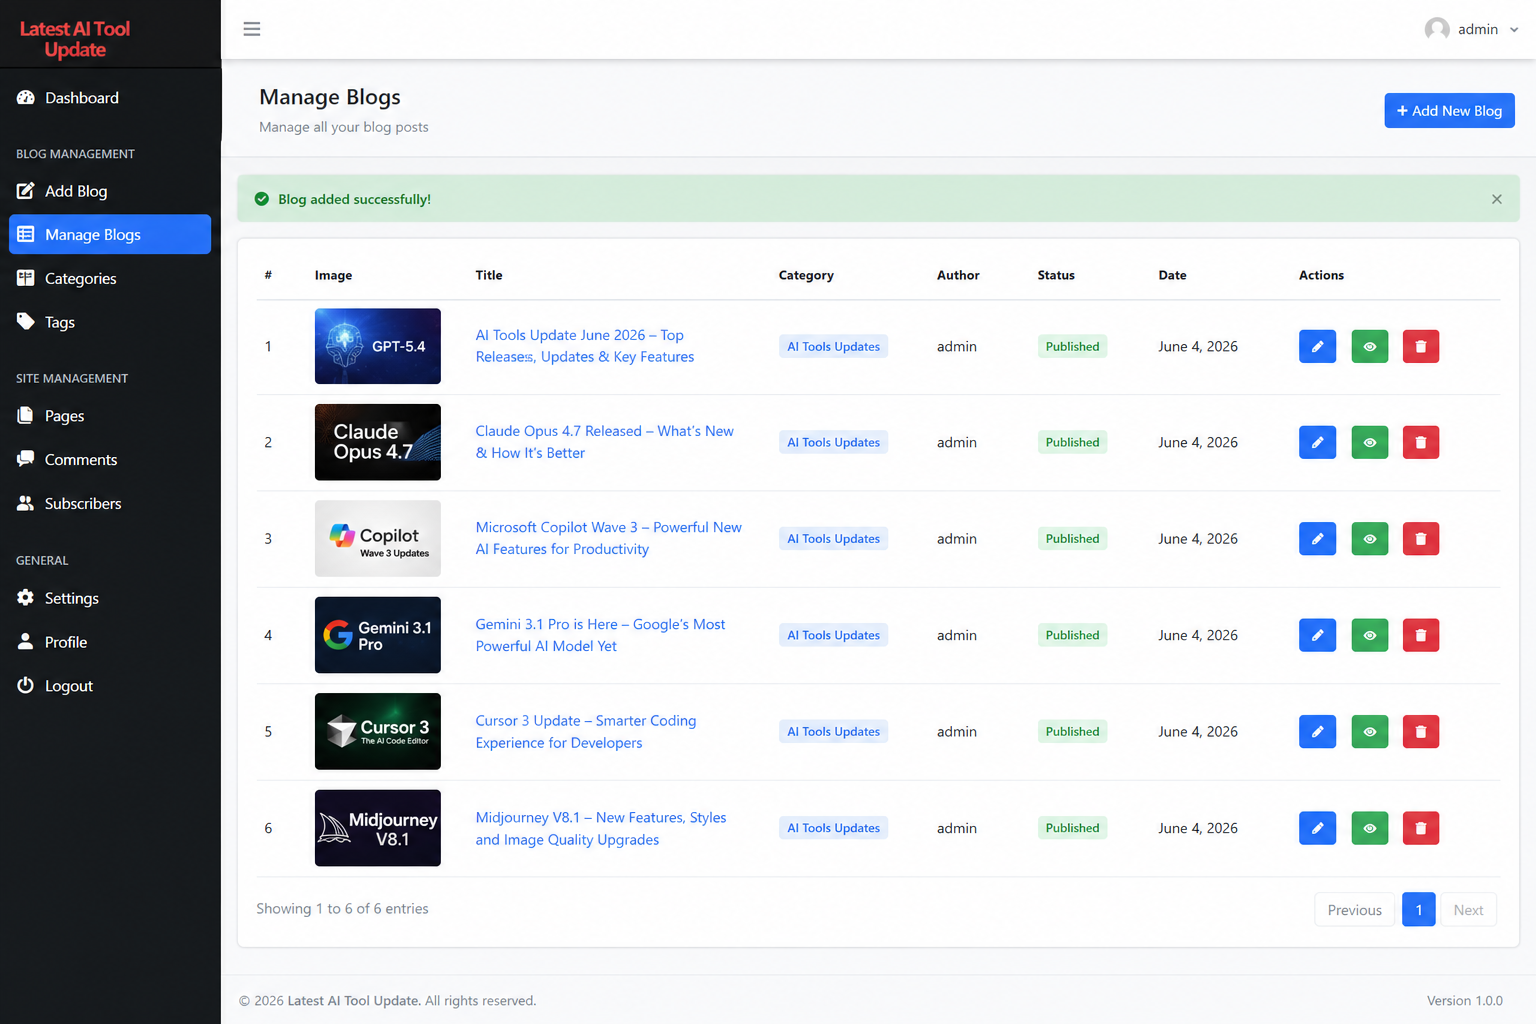
Task: Open Comments in the sidebar
Action: [x=110, y=460]
